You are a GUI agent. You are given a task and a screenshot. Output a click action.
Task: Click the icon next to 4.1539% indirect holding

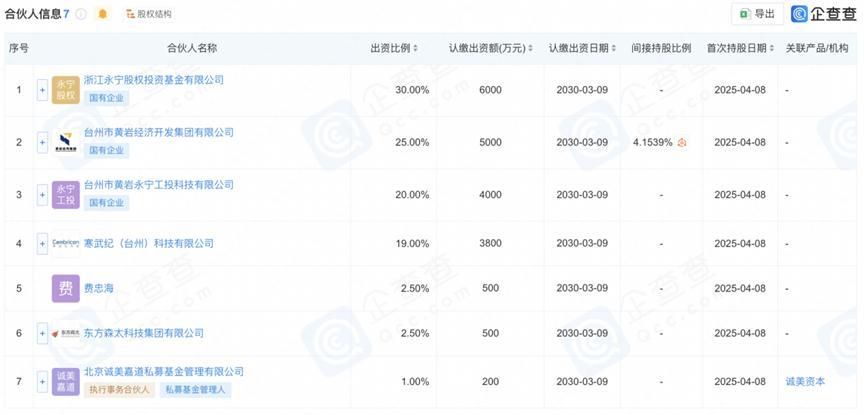click(x=682, y=143)
